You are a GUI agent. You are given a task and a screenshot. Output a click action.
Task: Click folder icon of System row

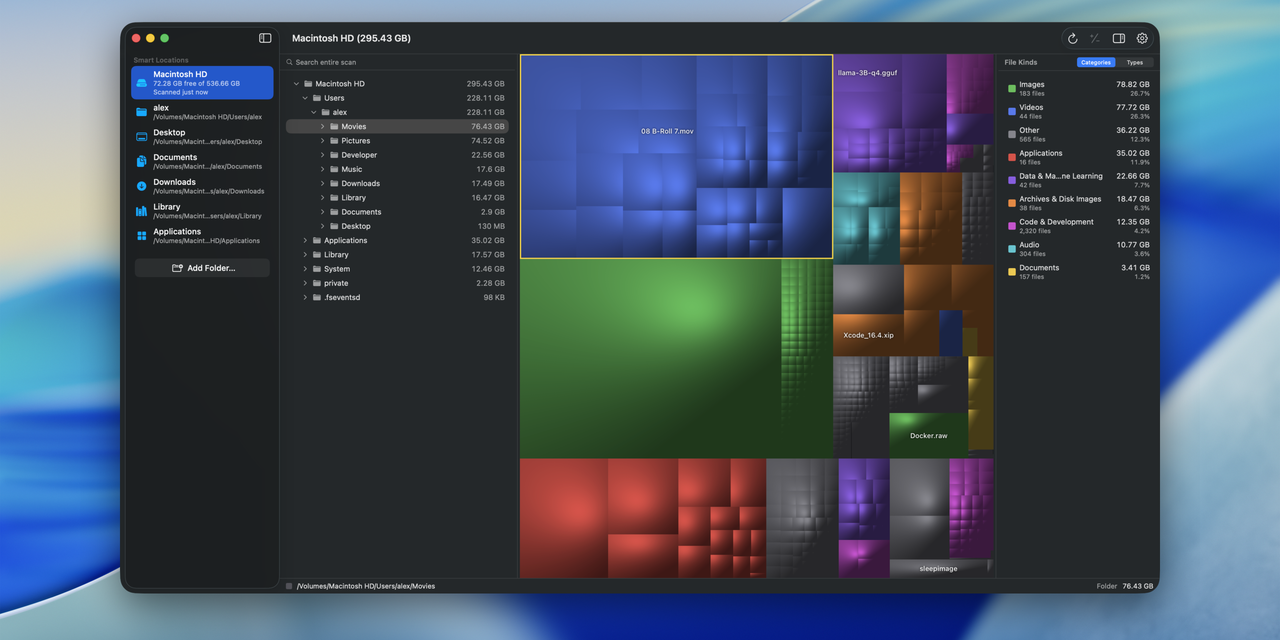click(317, 269)
